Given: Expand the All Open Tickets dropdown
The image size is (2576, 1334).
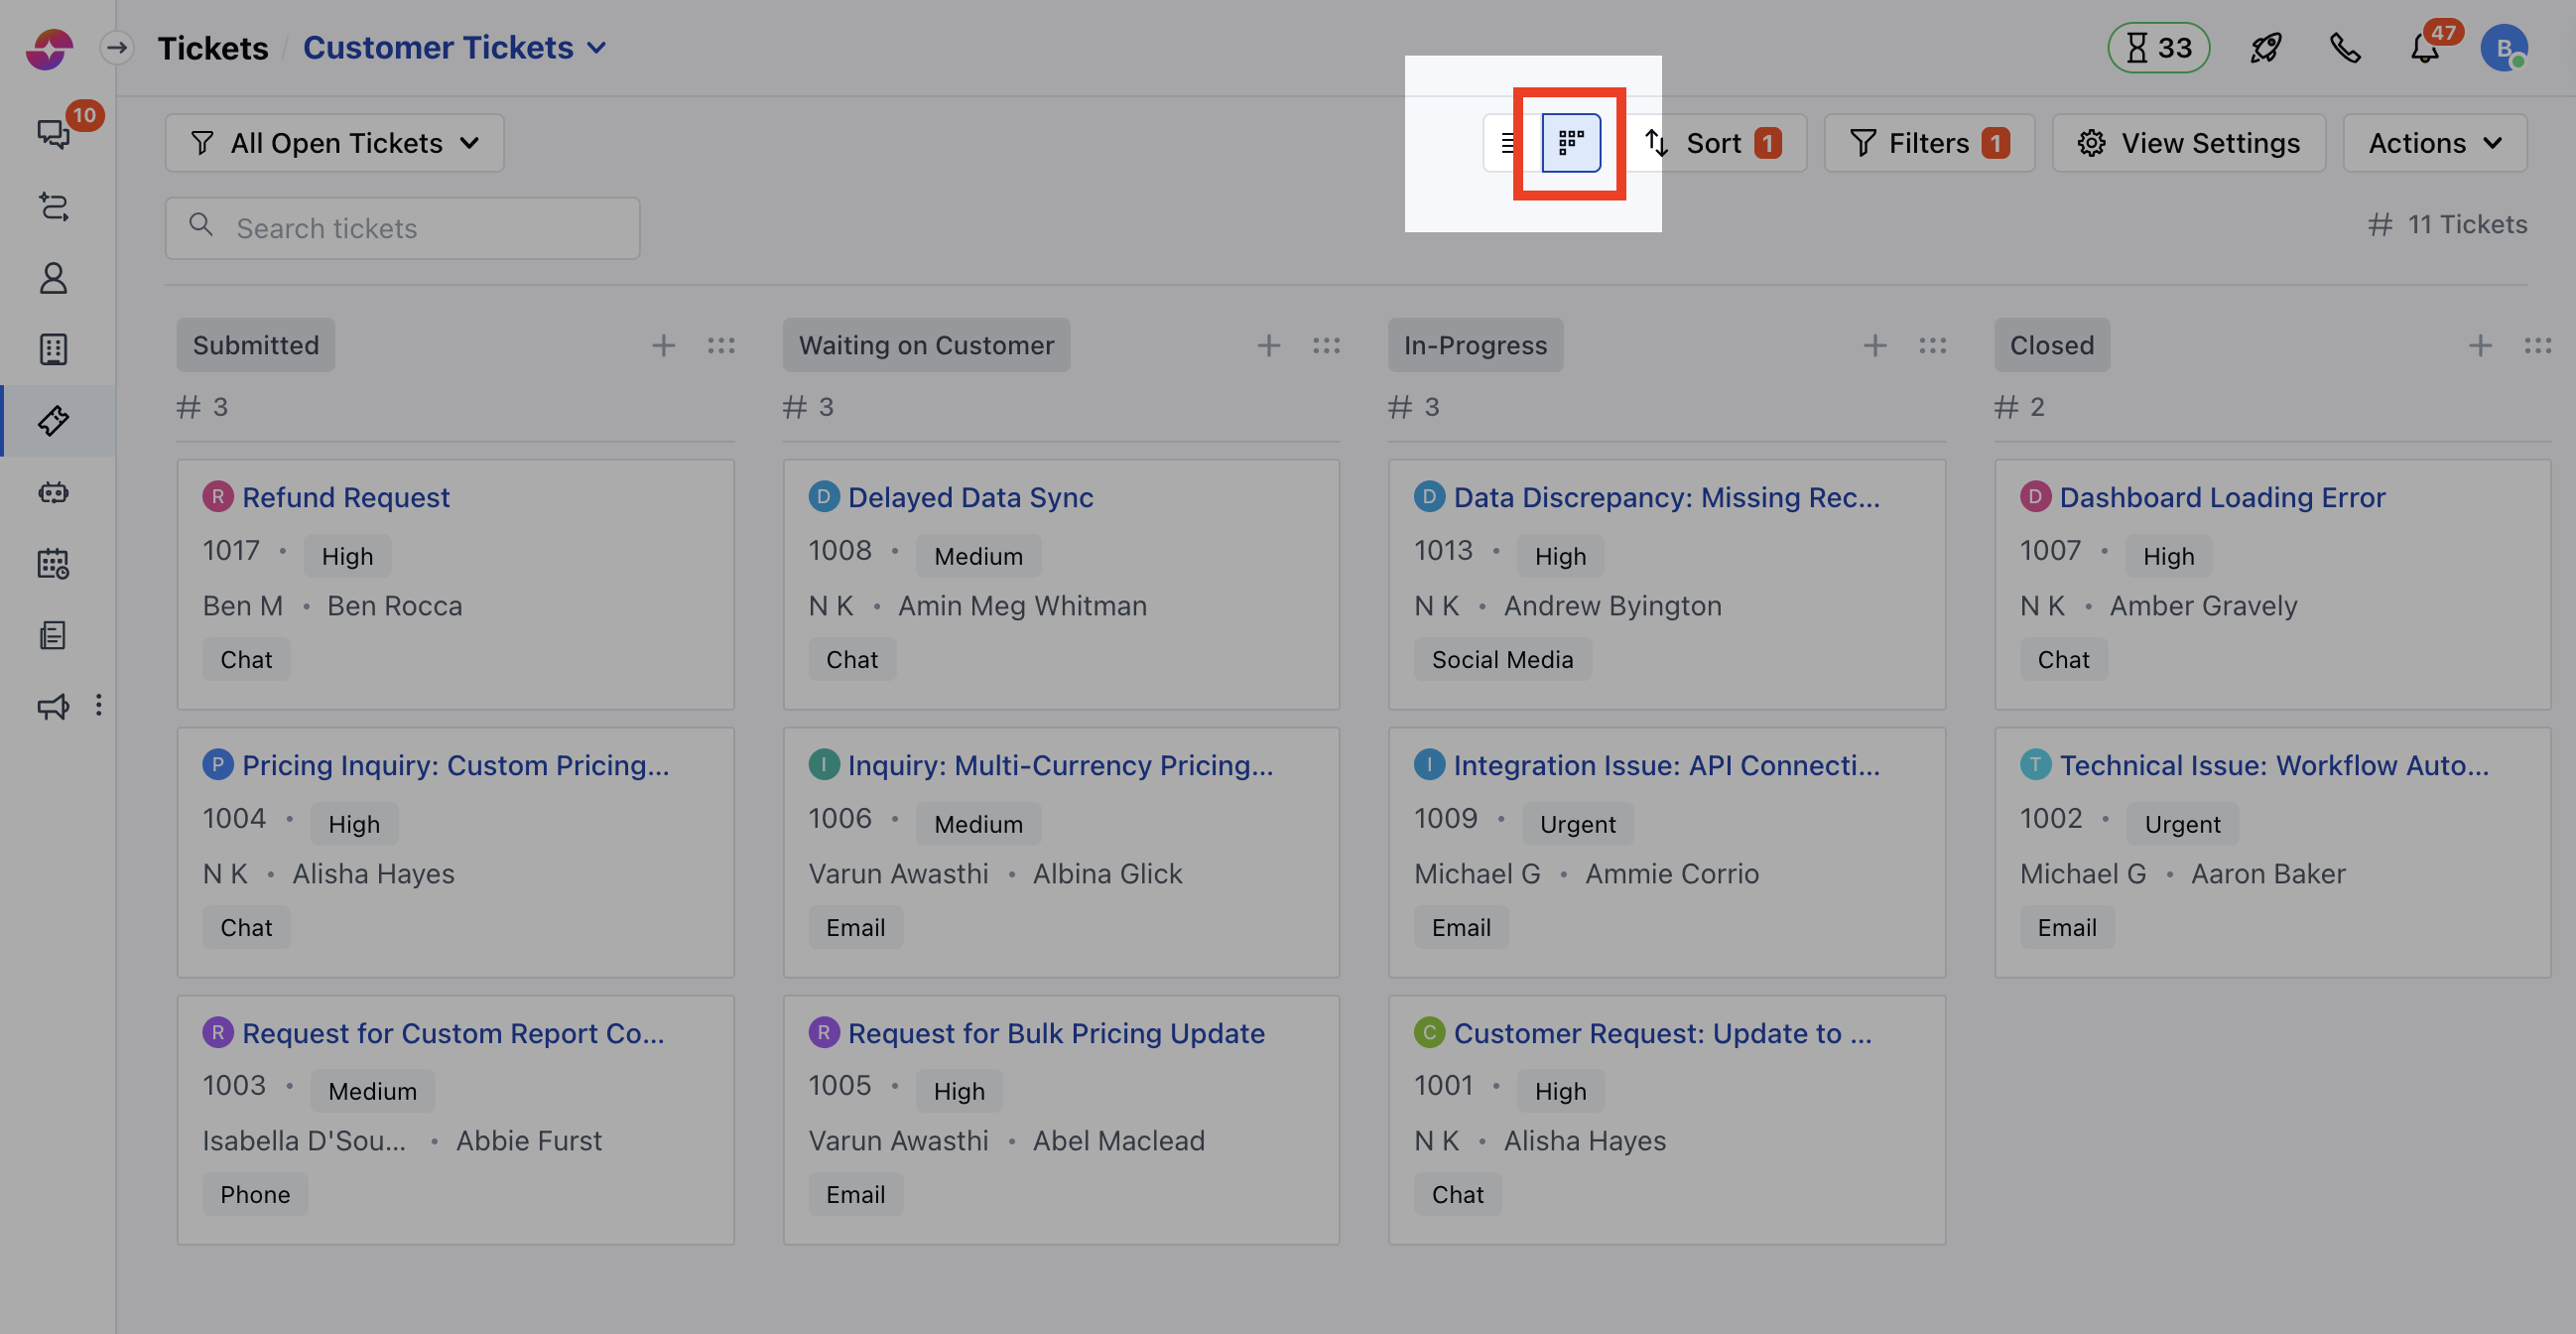Looking at the screenshot, I should [x=335, y=143].
